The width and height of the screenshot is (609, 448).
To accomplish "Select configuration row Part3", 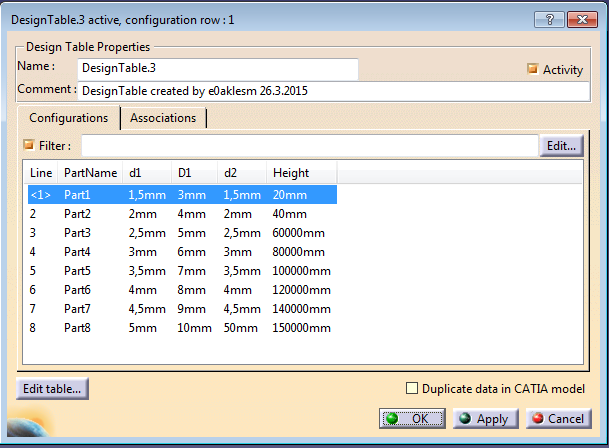I will point(182,233).
